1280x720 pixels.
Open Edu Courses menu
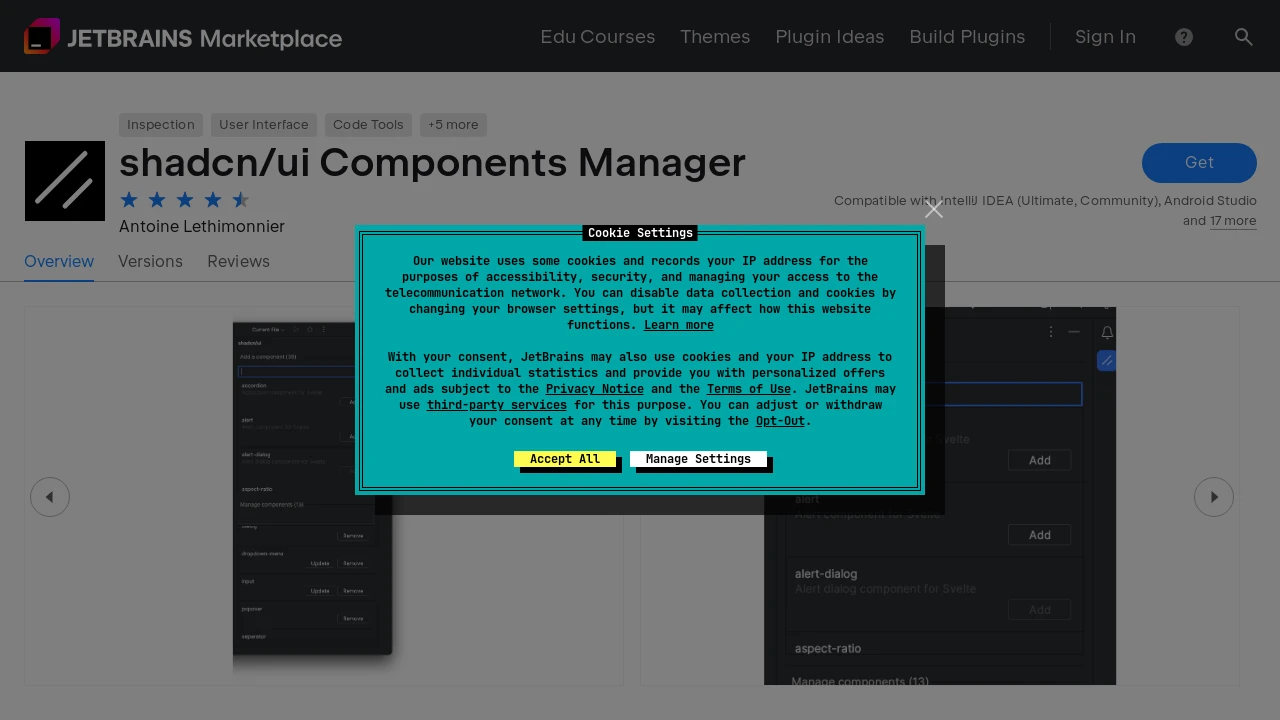(x=598, y=37)
